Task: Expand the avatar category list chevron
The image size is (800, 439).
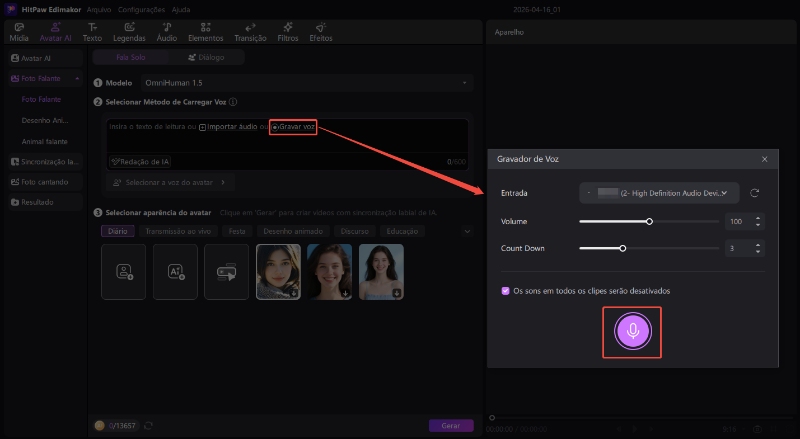Action: (466, 231)
